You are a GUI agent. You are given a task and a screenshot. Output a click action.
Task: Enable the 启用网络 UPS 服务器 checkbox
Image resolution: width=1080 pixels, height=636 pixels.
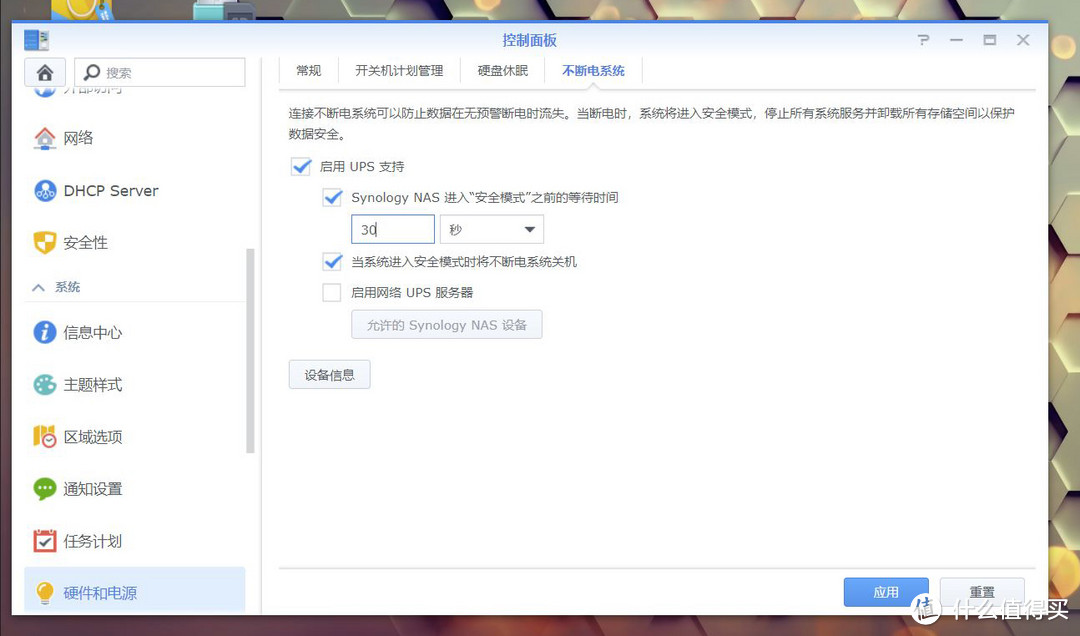click(x=332, y=293)
